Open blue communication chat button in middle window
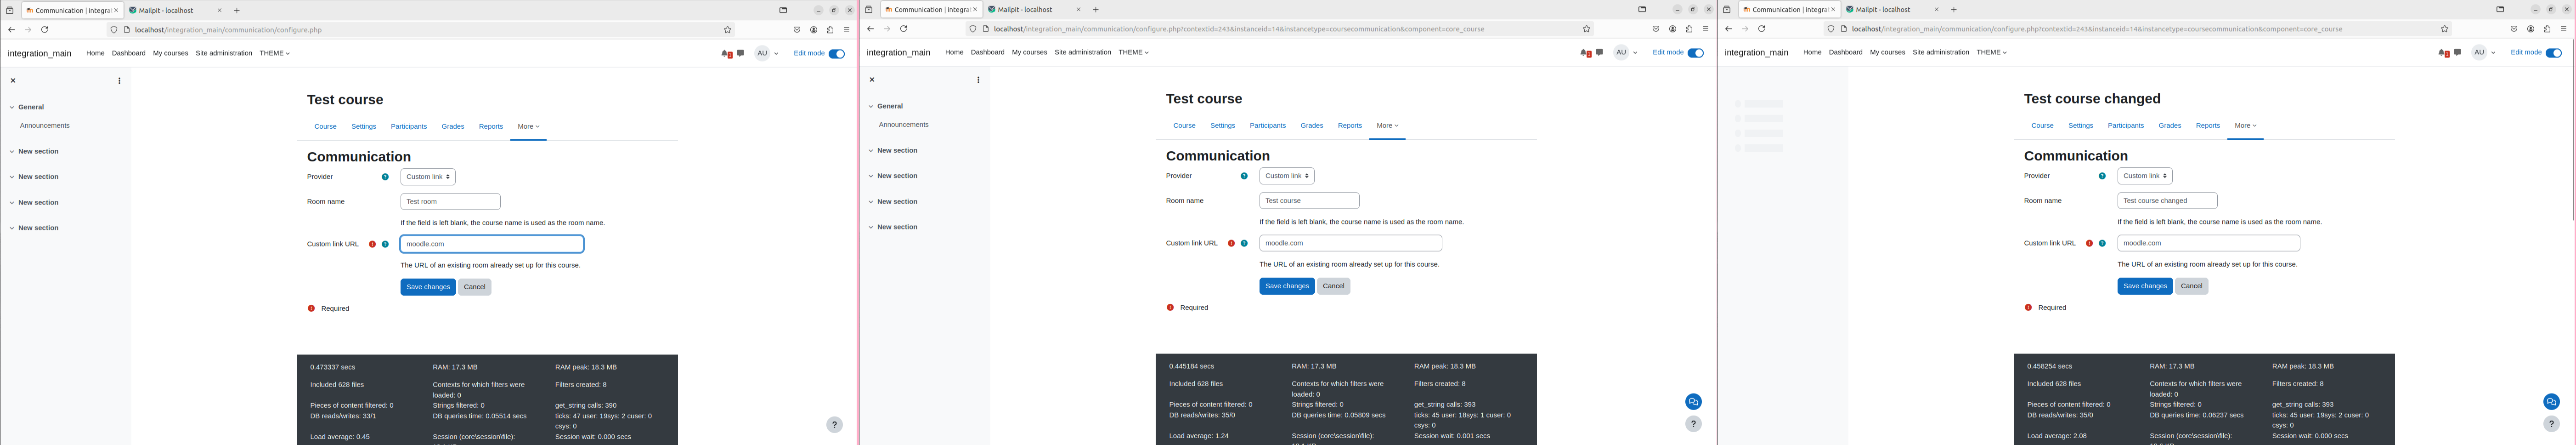Screen dimensions: 2576x445 pyautogui.click(x=1693, y=402)
